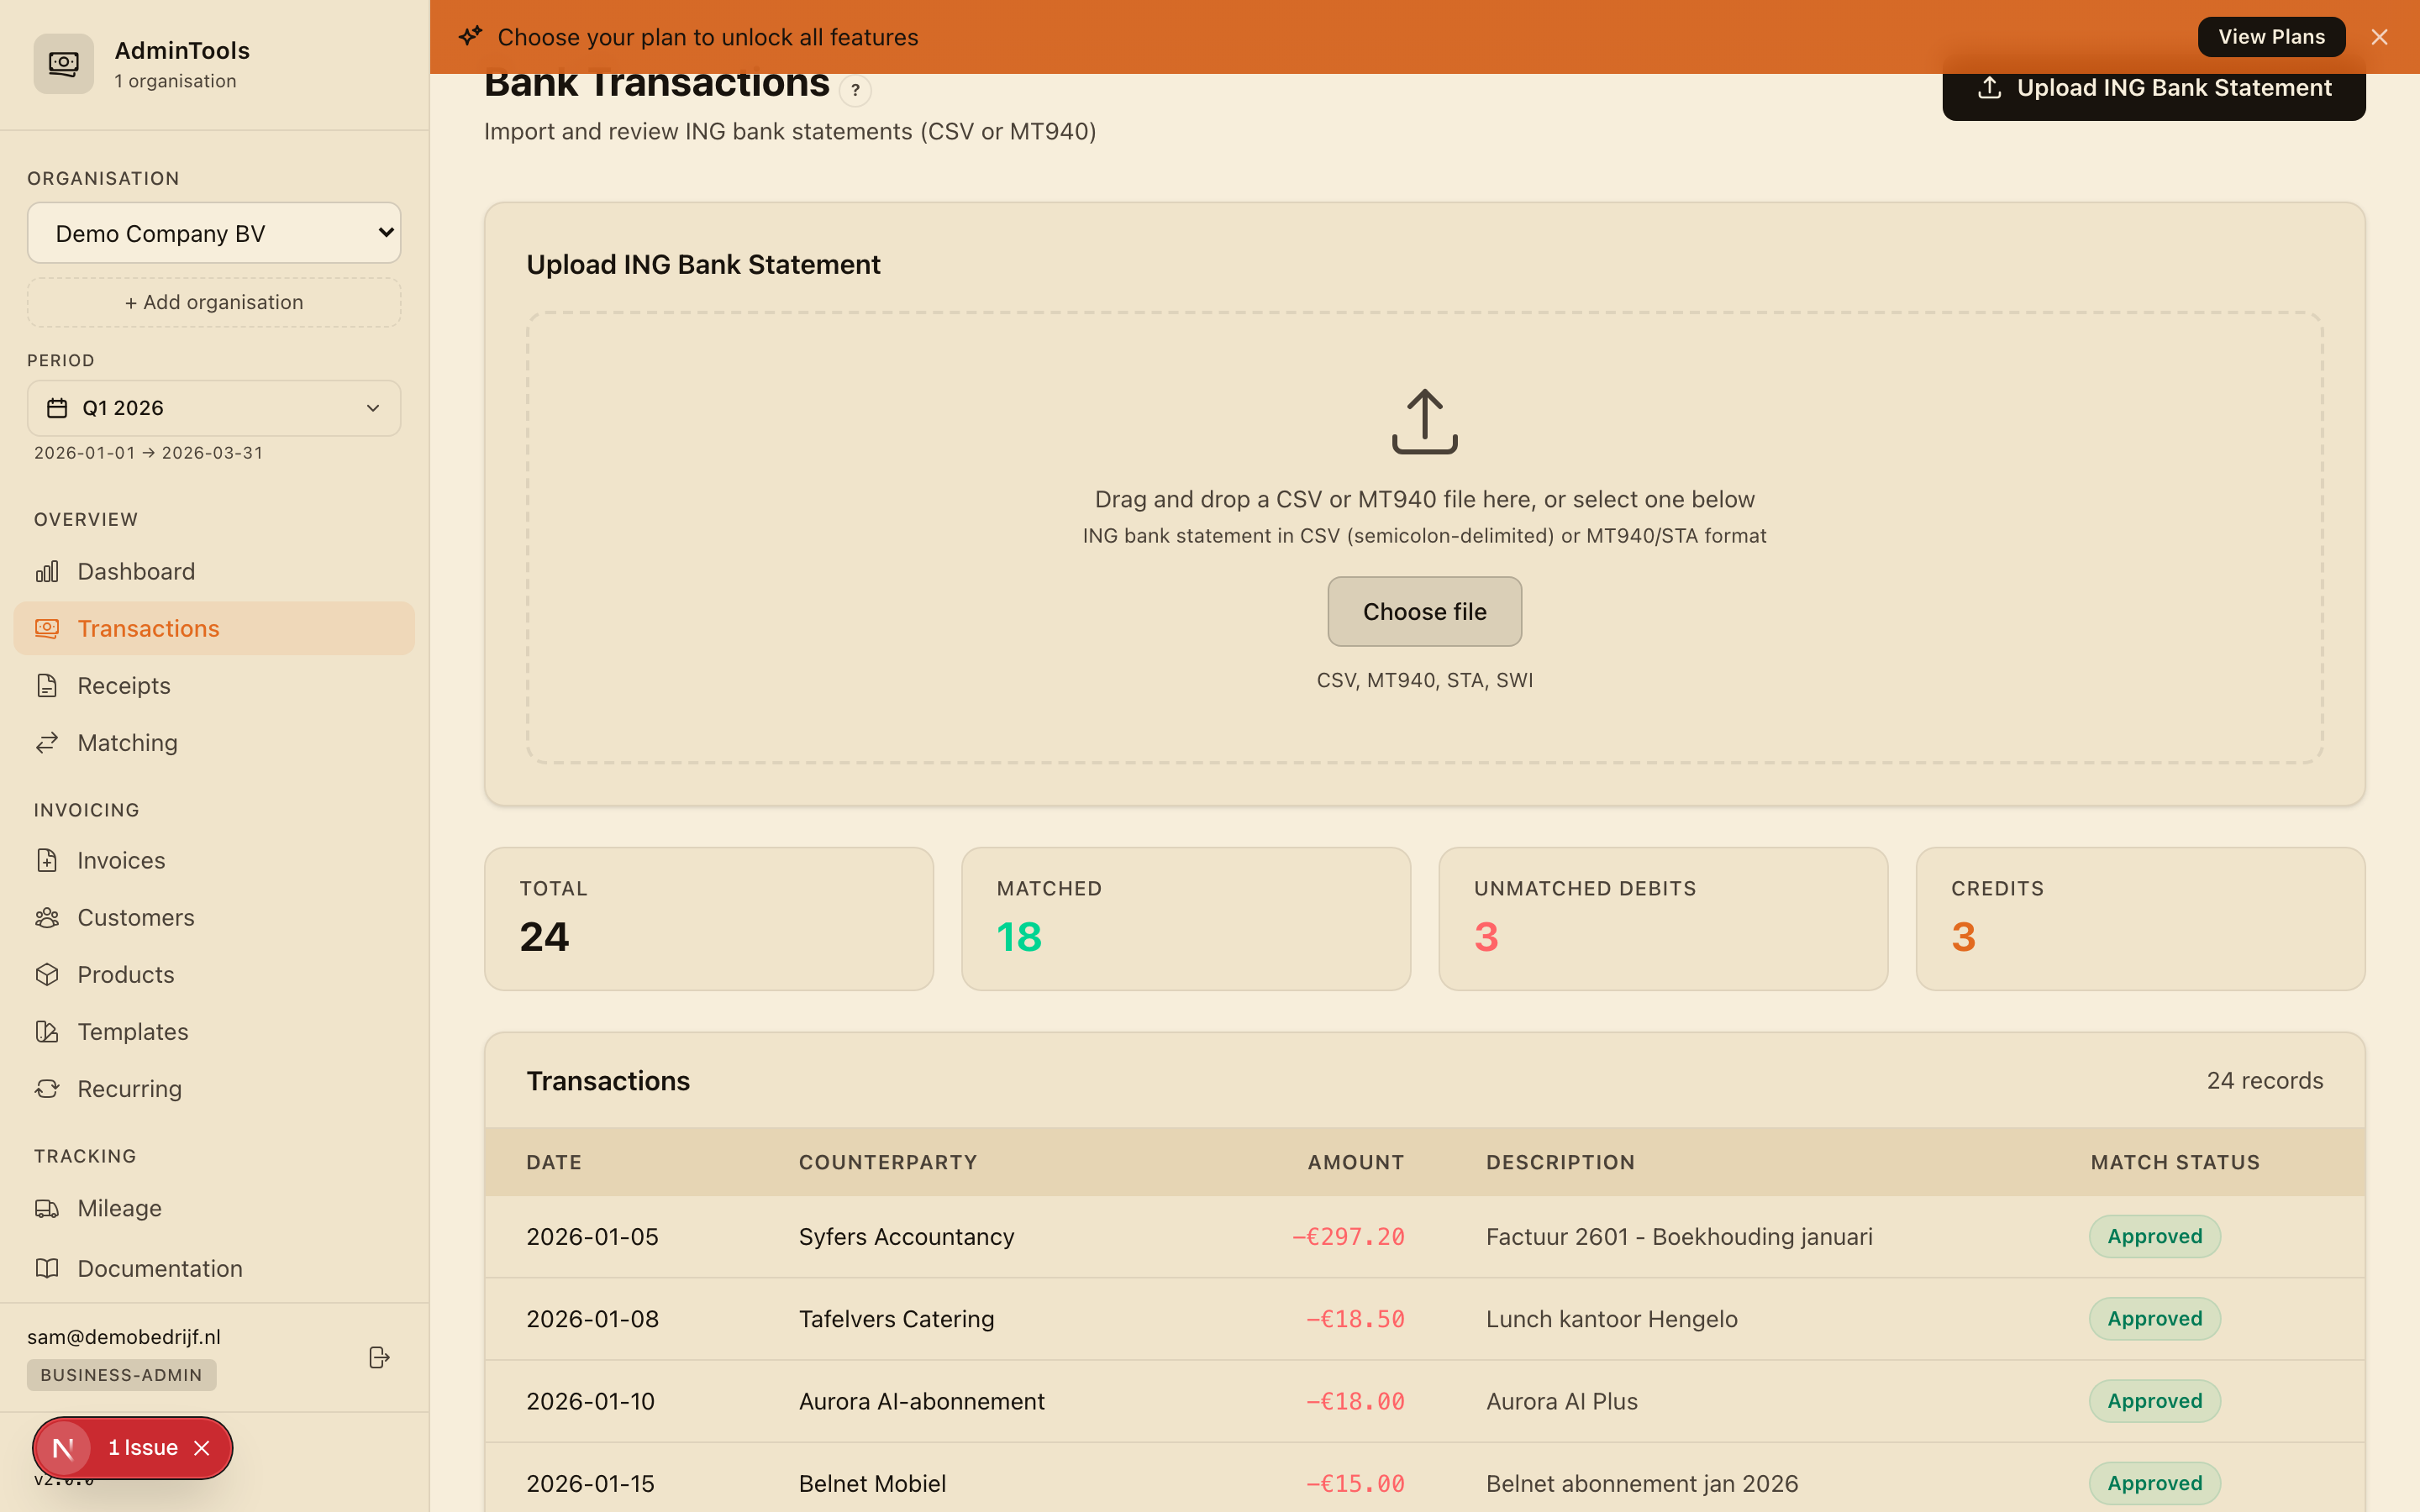The width and height of the screenshot is (2420, 1512).
Task: Open Documentation from the sidebar
Action: (214, 1268)
